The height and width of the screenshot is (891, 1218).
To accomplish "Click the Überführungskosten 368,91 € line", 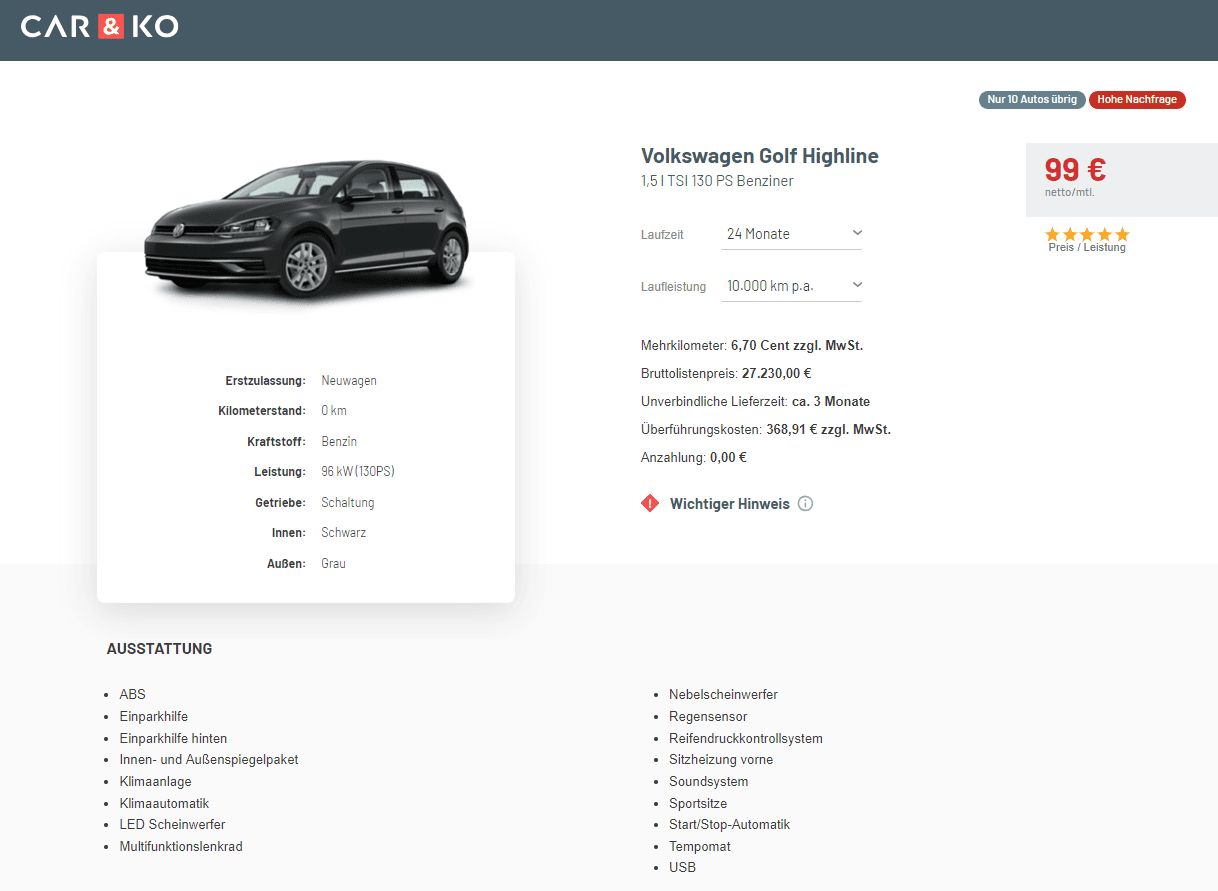I will pos(766,430).
